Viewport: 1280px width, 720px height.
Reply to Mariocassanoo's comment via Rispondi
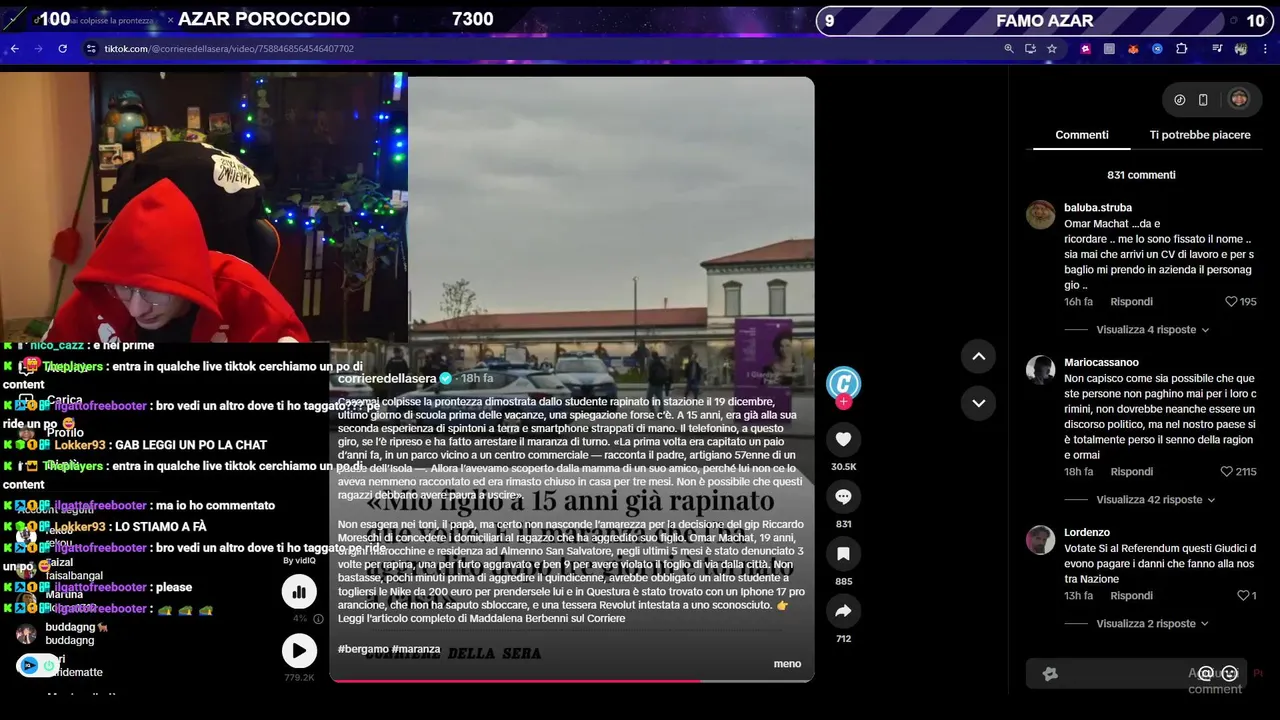click(x=1131, y=472)
